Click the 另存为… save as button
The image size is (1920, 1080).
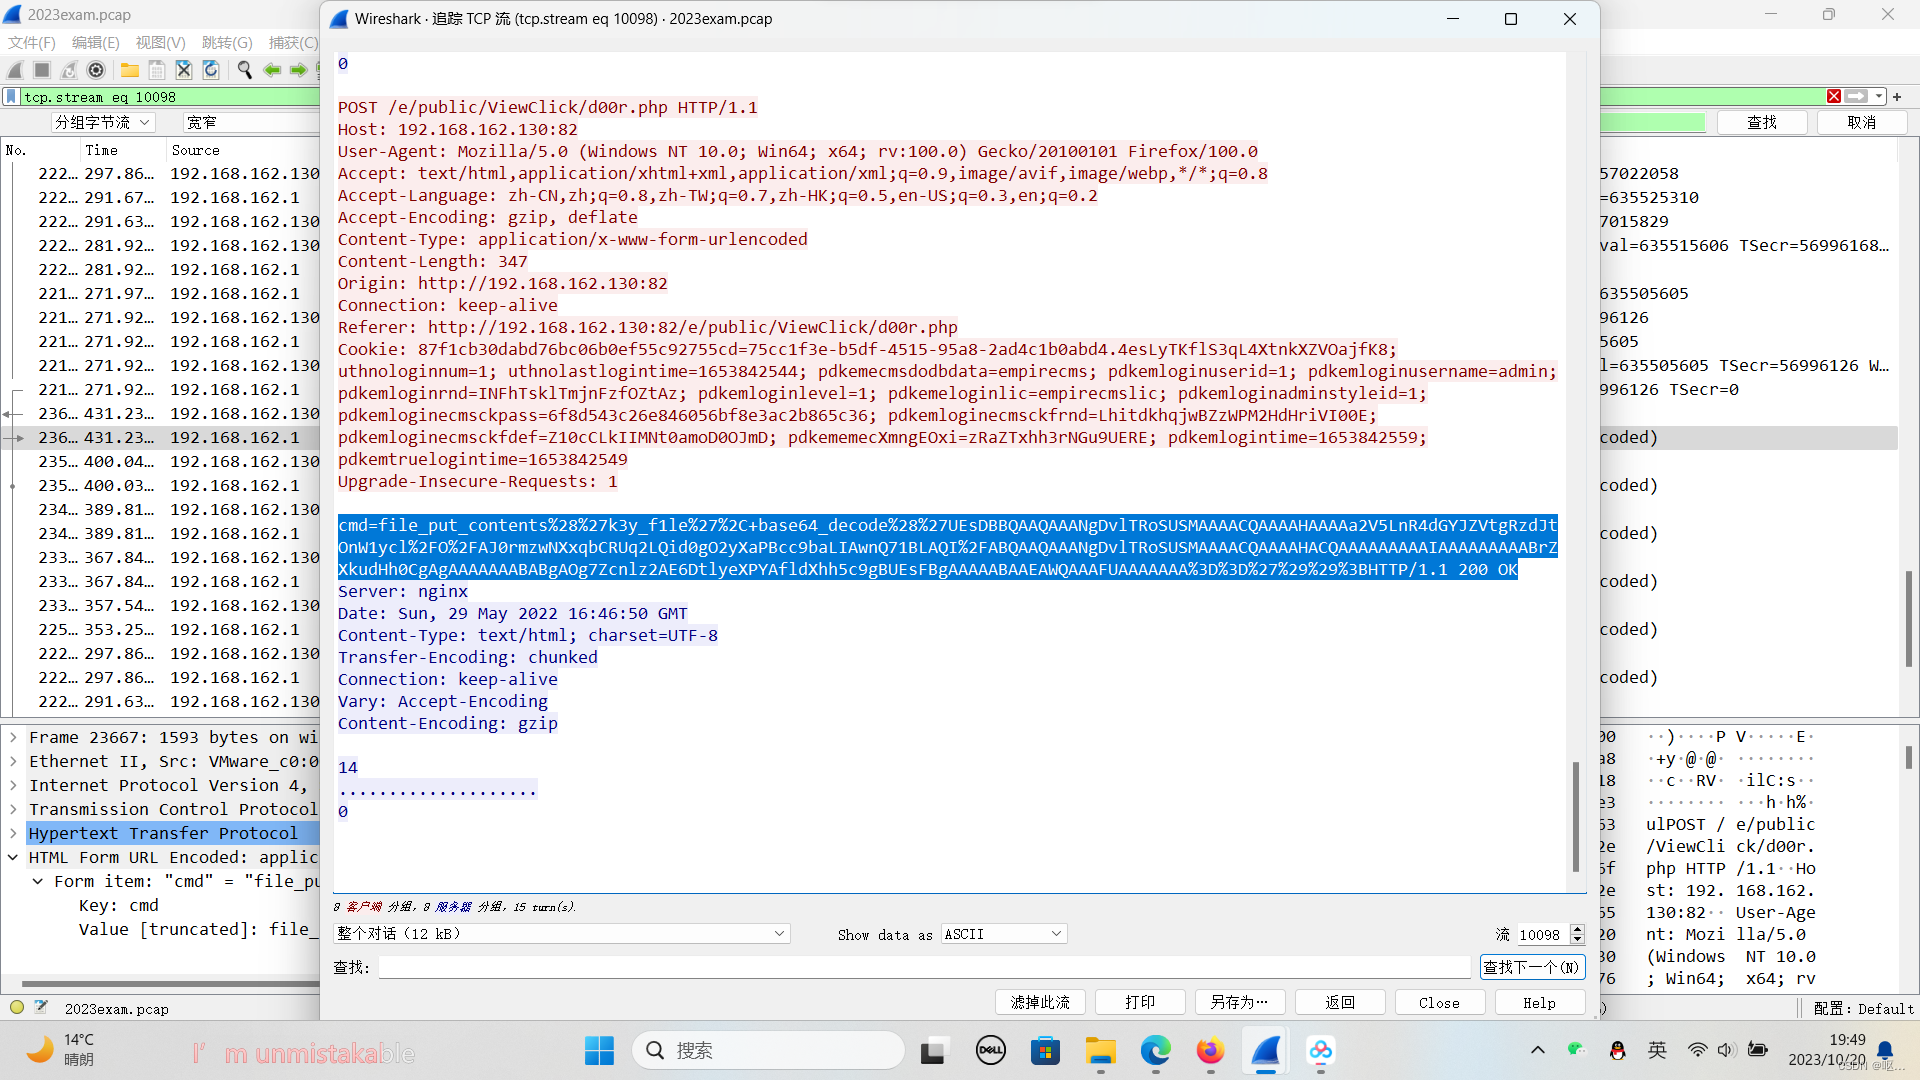pos(1240,1002)
